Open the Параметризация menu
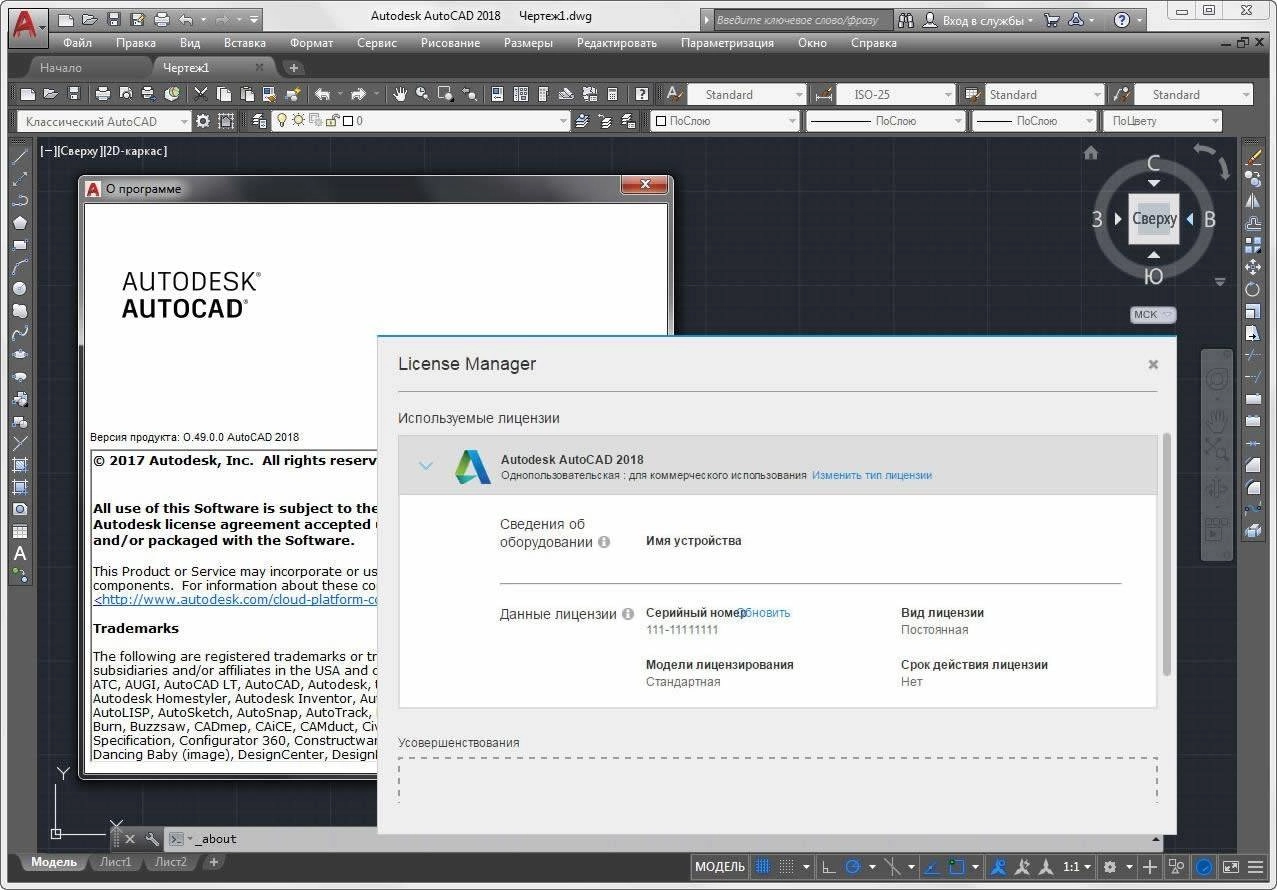Viewport: 1277px width, 890px height. (727, 43)
